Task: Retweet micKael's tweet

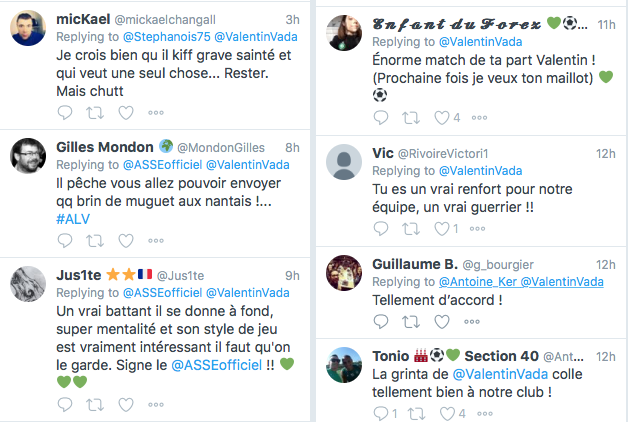Action: 98,115
